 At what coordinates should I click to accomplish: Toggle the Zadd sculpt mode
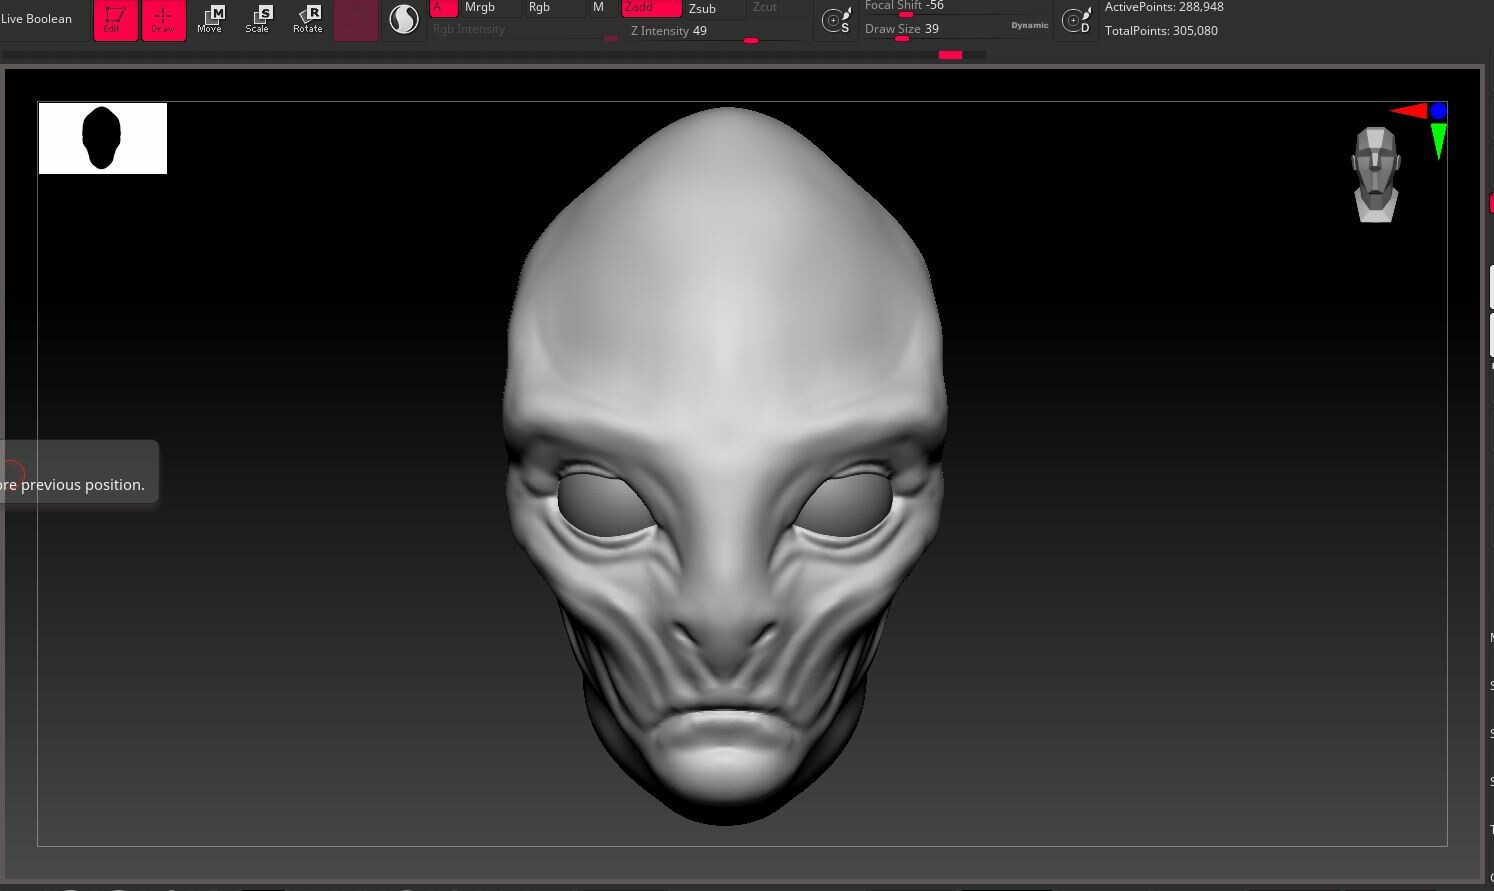(x=651, y=8)
